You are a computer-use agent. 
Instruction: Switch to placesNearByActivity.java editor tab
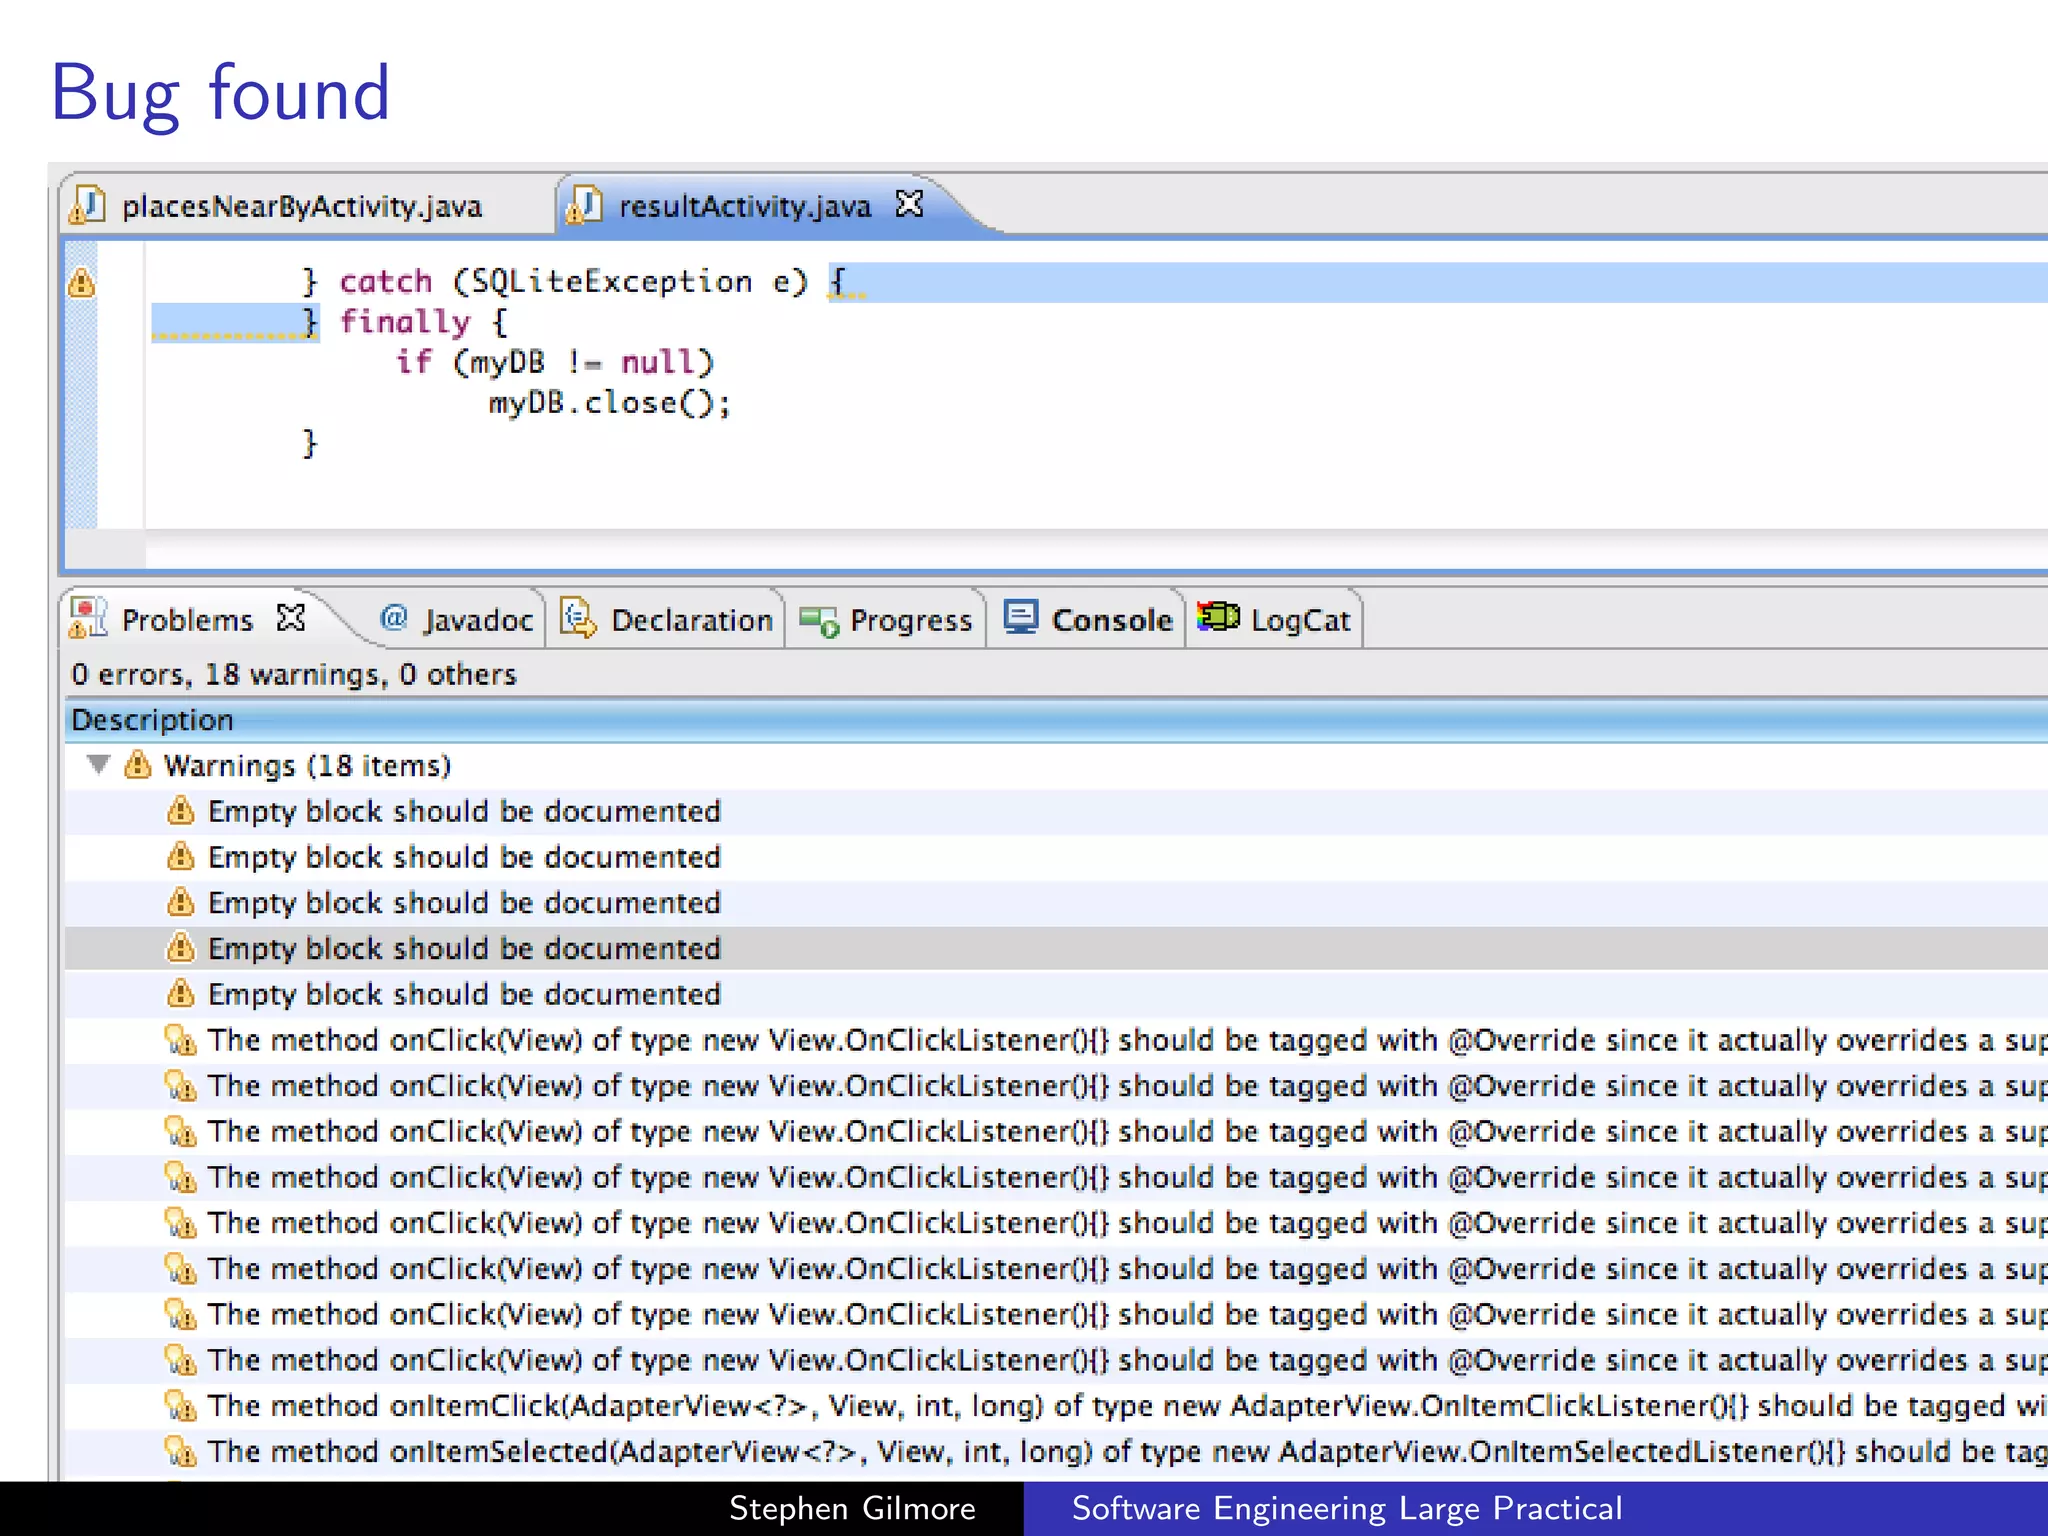[300, 206]
